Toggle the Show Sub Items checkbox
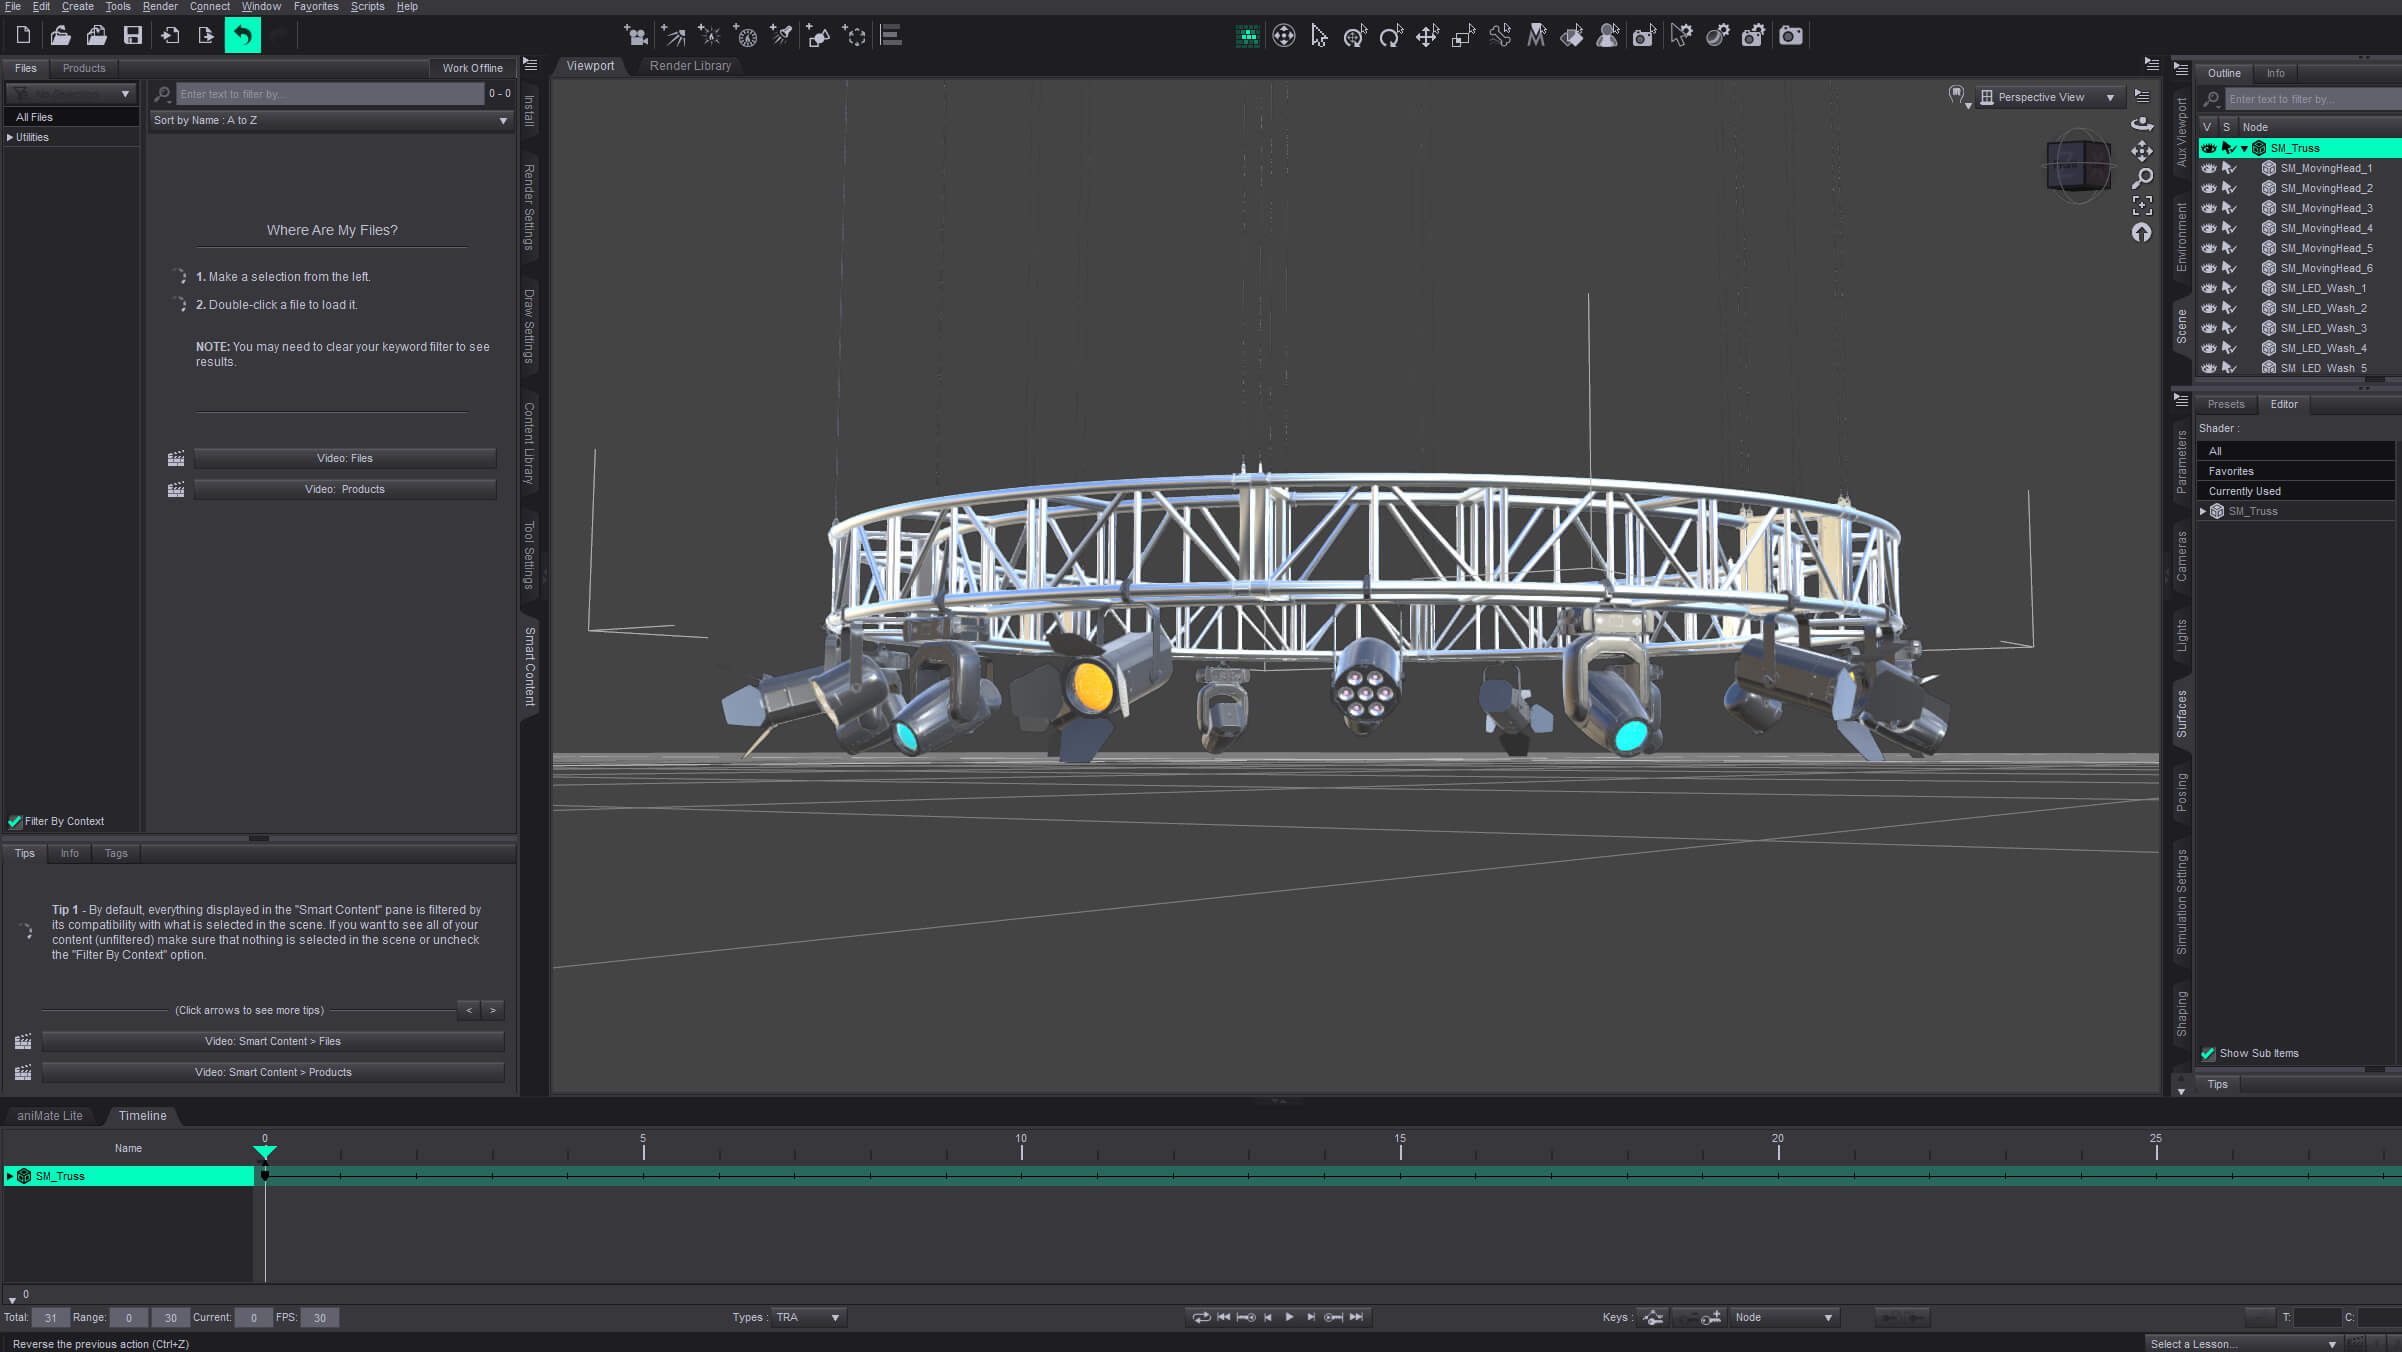The image size is (2402, 1352). (x=2207, y=1053)
